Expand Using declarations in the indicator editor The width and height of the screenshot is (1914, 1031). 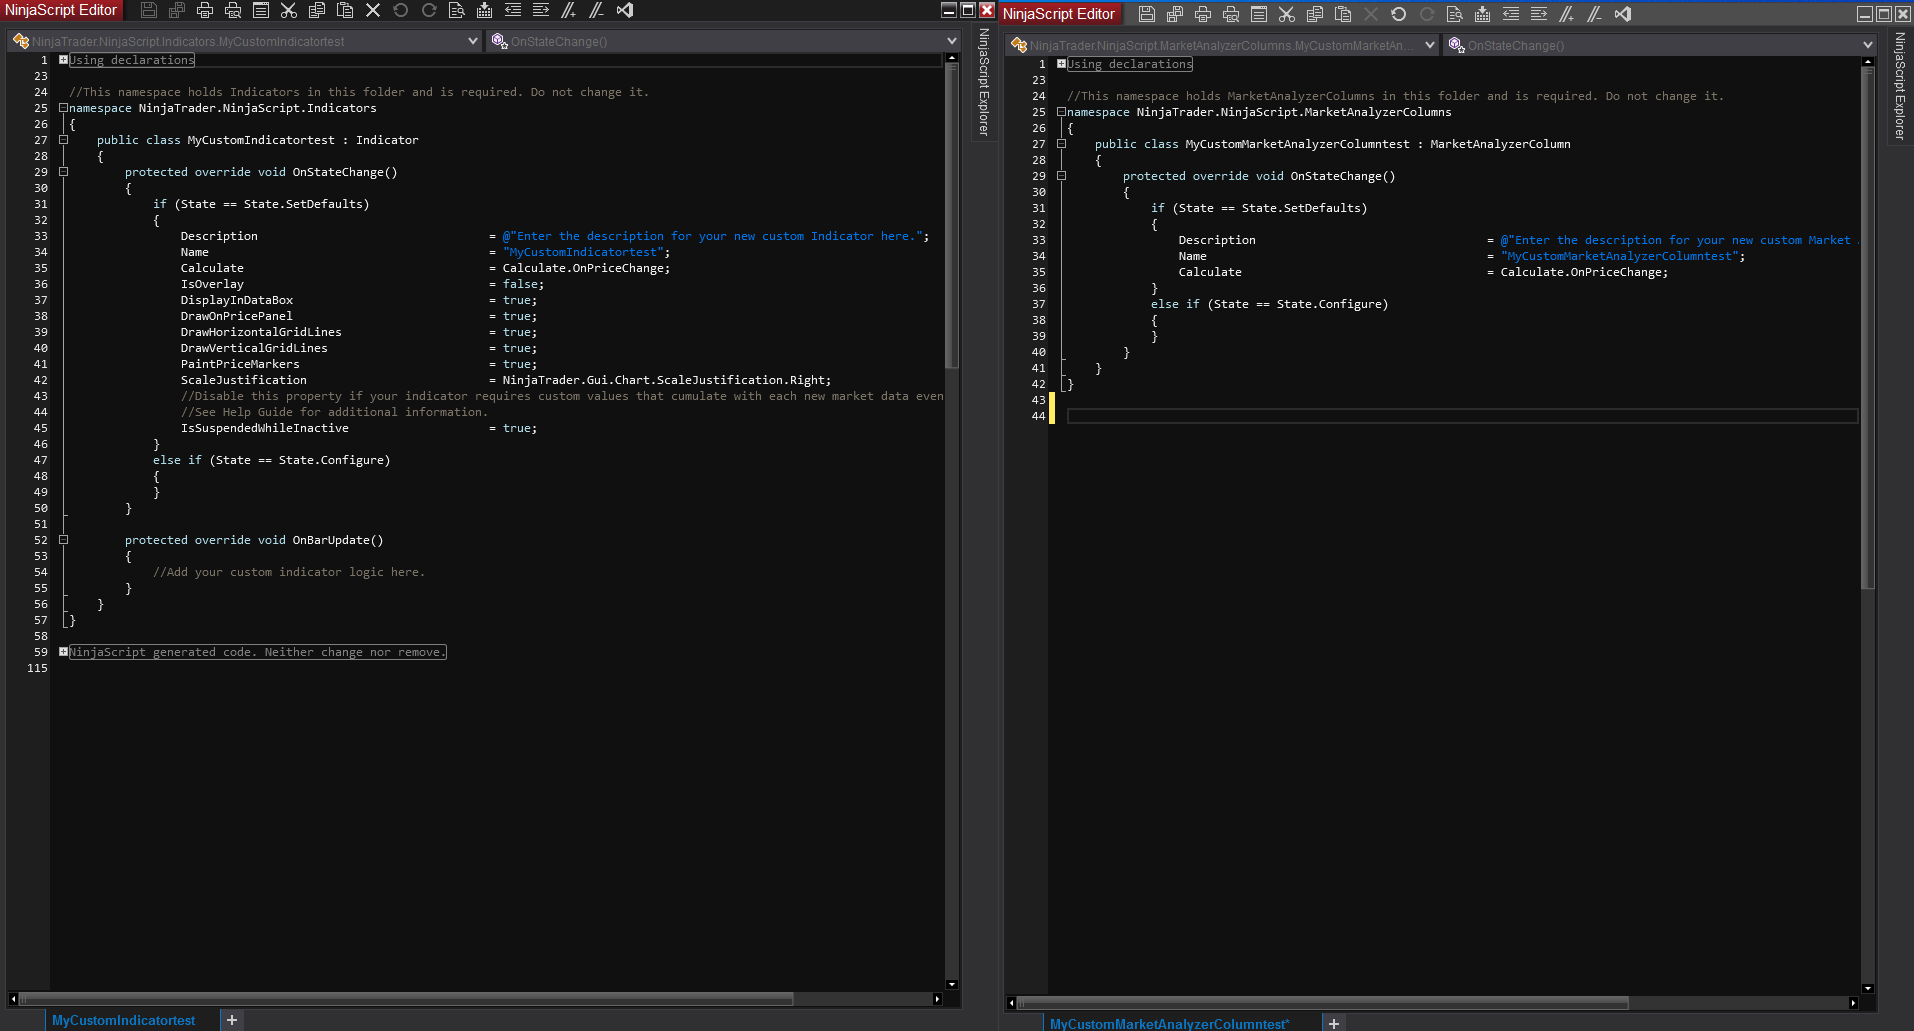click(63, 60)
